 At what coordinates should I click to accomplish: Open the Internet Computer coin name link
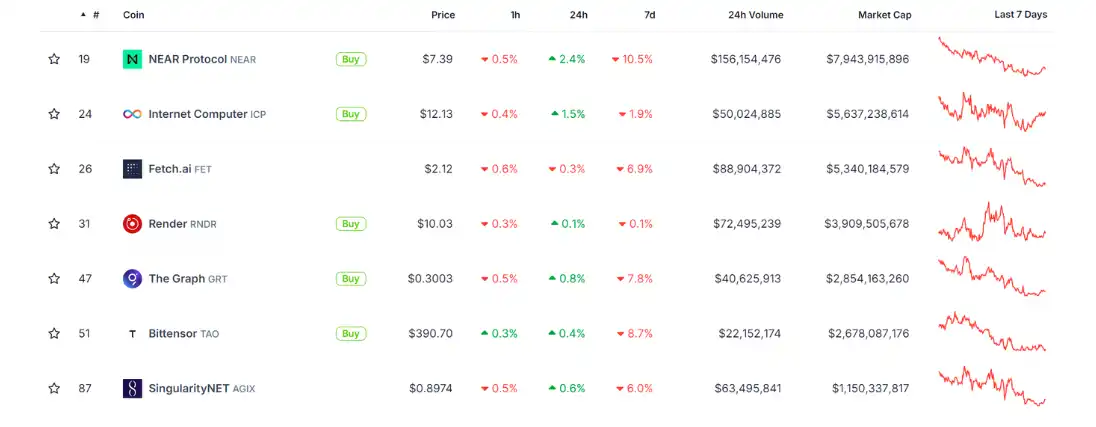197,114
